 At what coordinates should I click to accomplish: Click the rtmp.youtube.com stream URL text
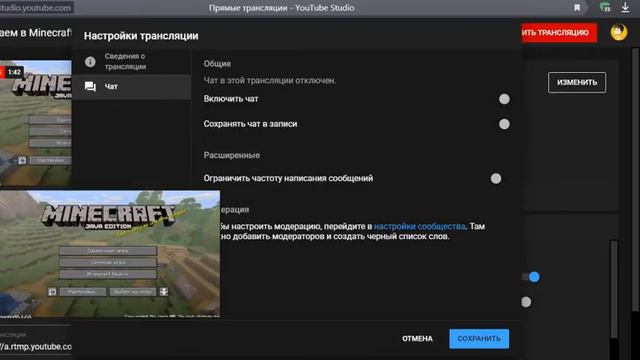pyautogui.click(x=36, y=347)
